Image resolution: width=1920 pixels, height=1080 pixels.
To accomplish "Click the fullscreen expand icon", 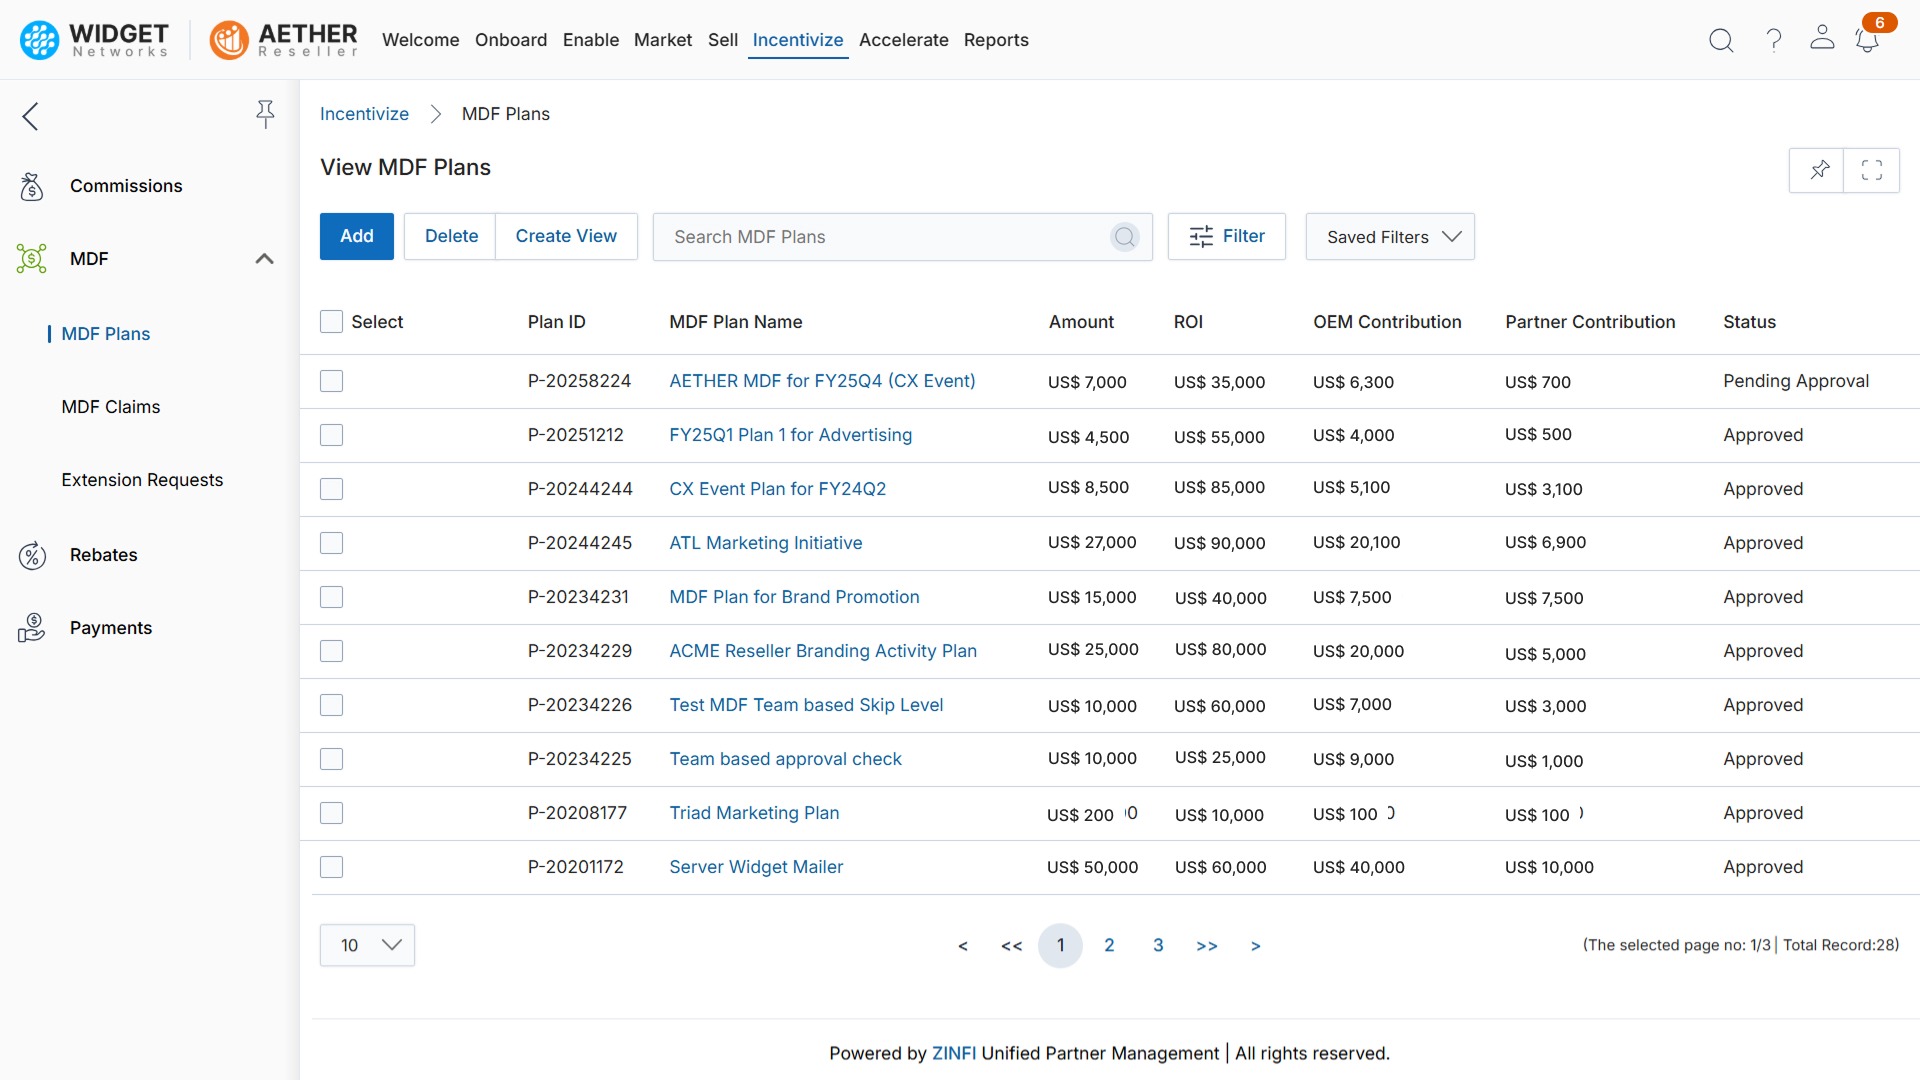I will pyautogui.click(x=1872, y=170).
